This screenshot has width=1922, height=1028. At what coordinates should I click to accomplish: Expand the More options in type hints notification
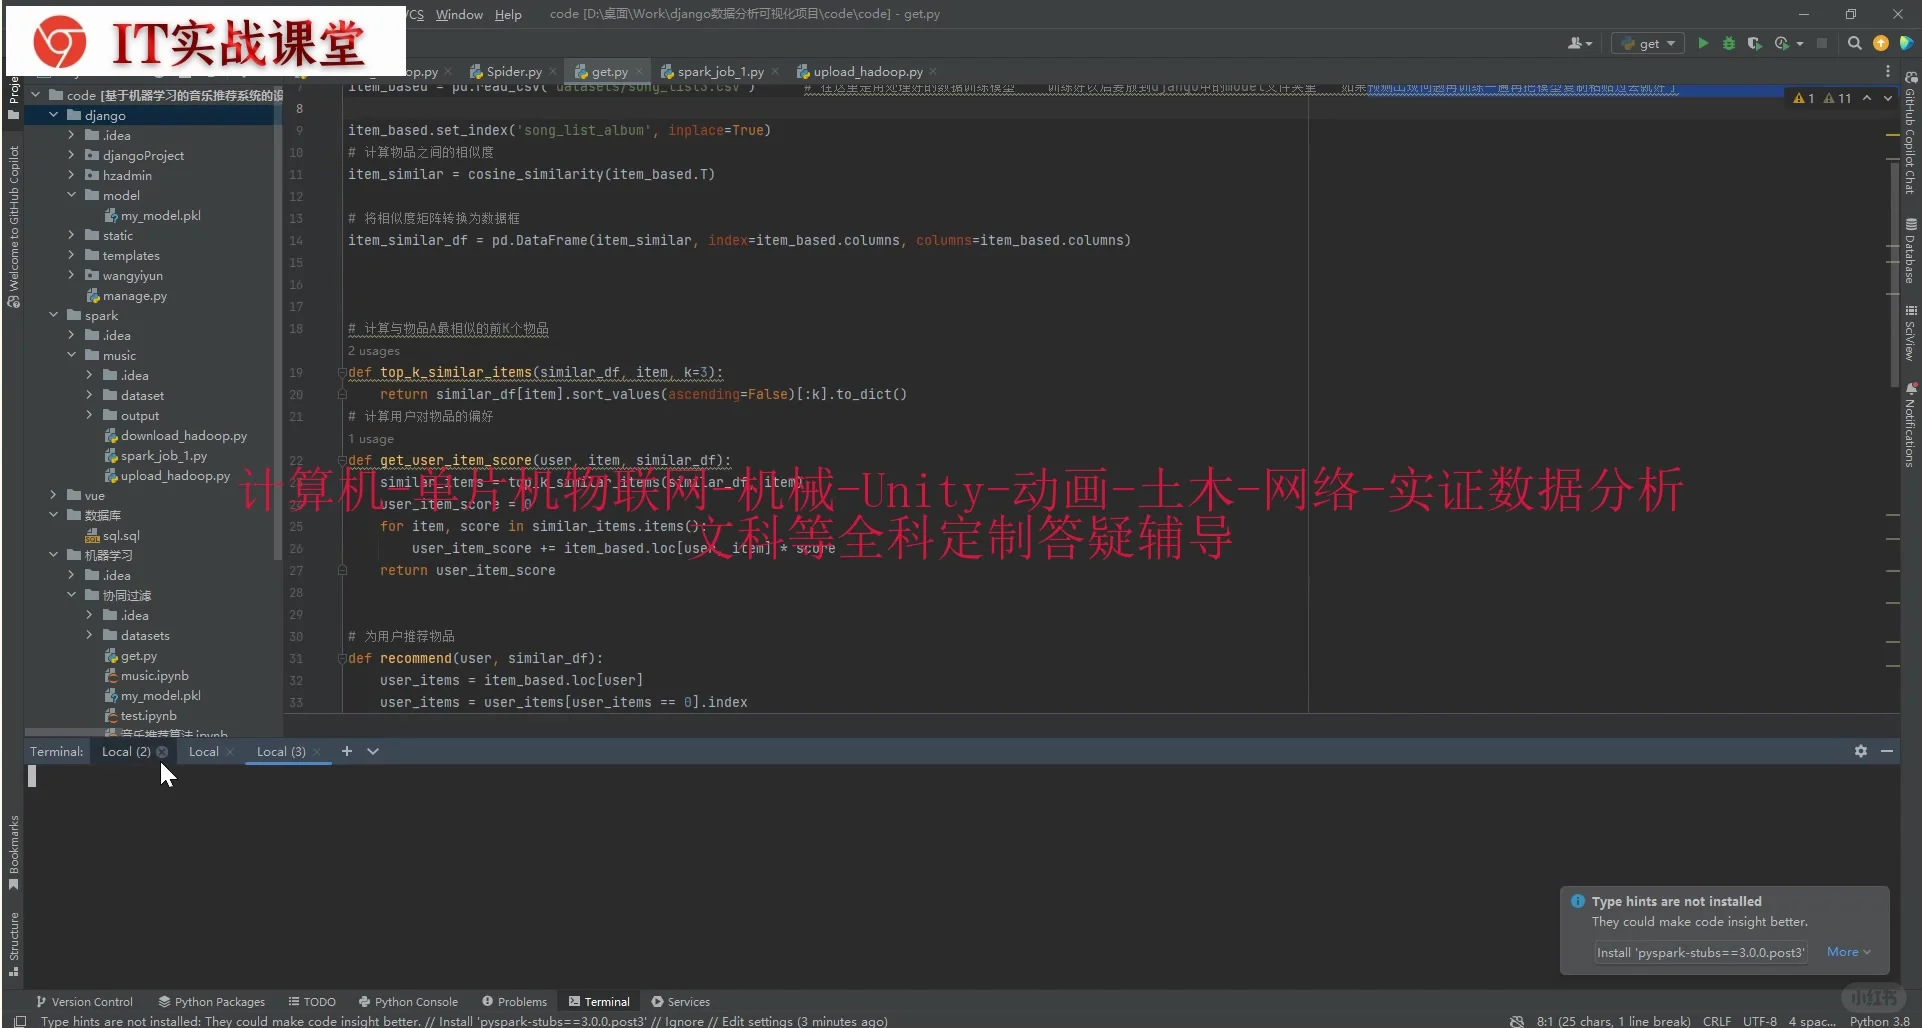1848,952
